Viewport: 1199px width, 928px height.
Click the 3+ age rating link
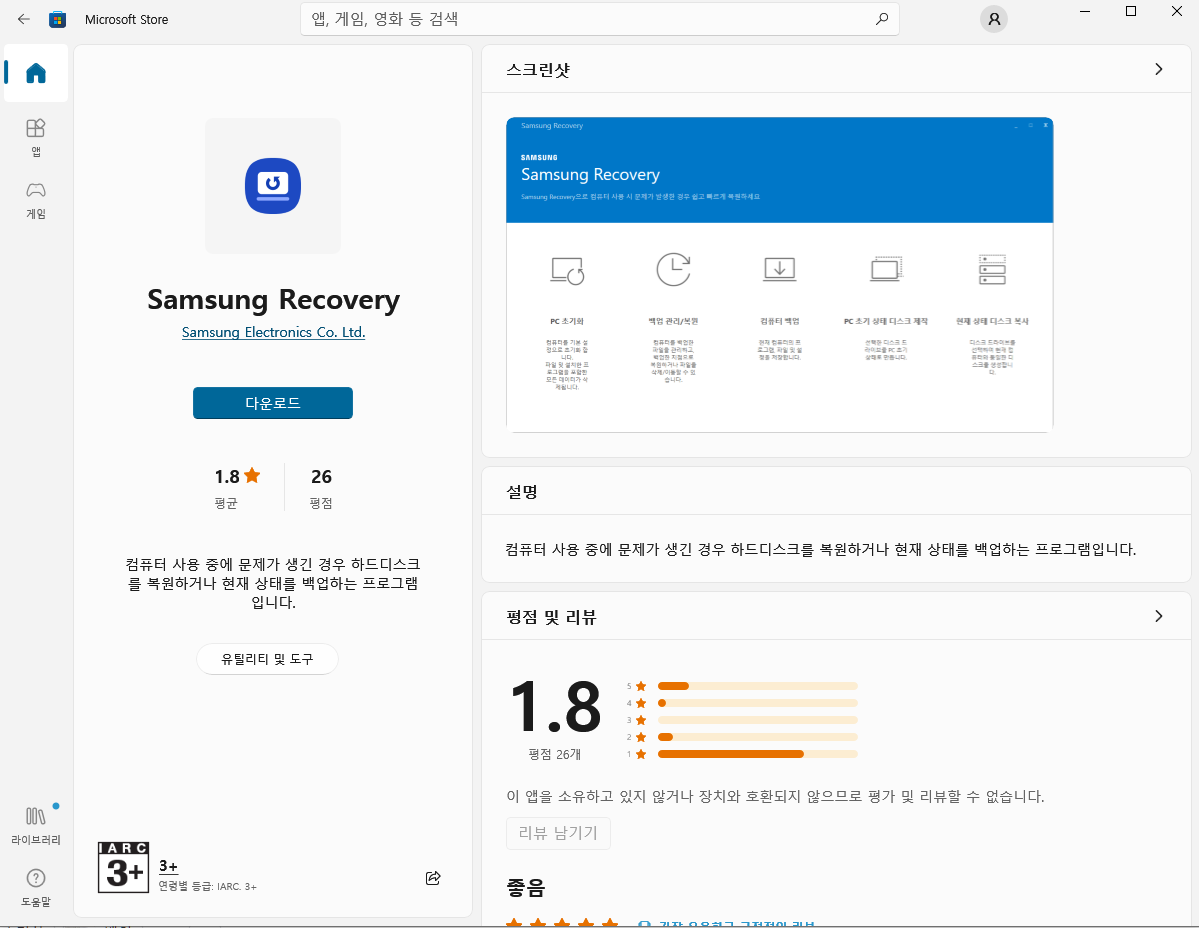pos(168,866)
